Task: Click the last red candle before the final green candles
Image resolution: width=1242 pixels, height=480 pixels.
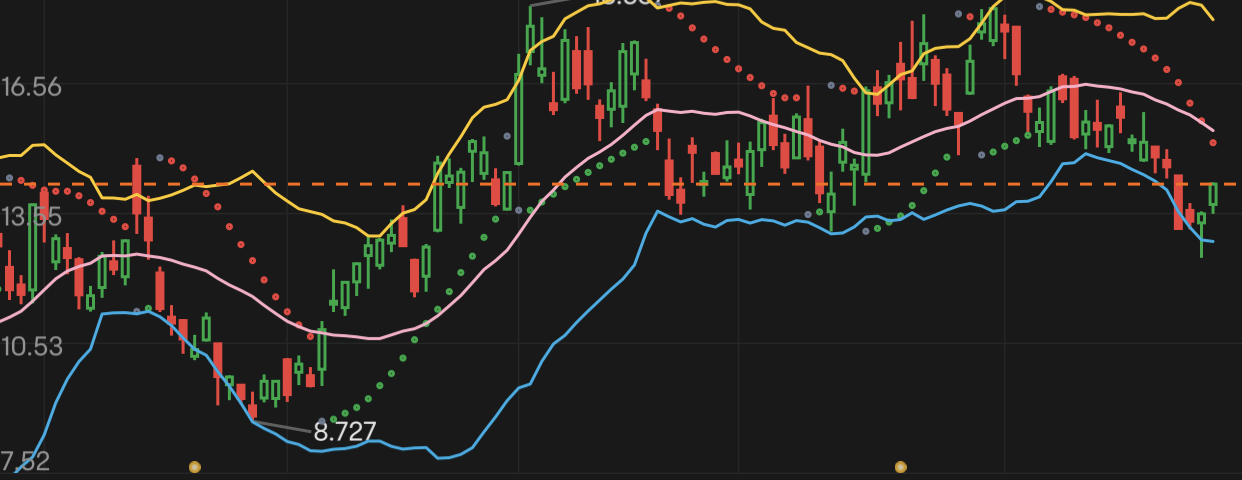Action: coord(1190,215)
